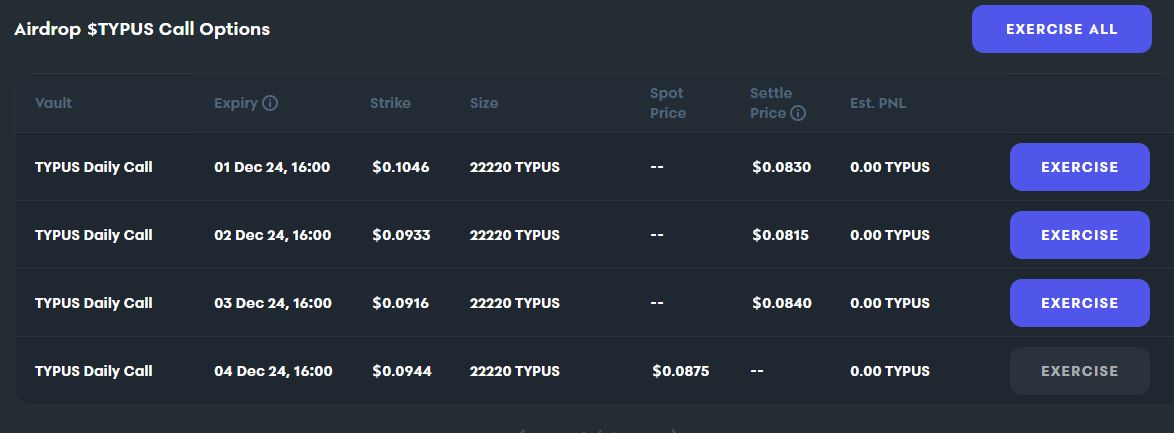1174x433 pixels.
Task: Click the Vault column header
Action: point(54,103)
